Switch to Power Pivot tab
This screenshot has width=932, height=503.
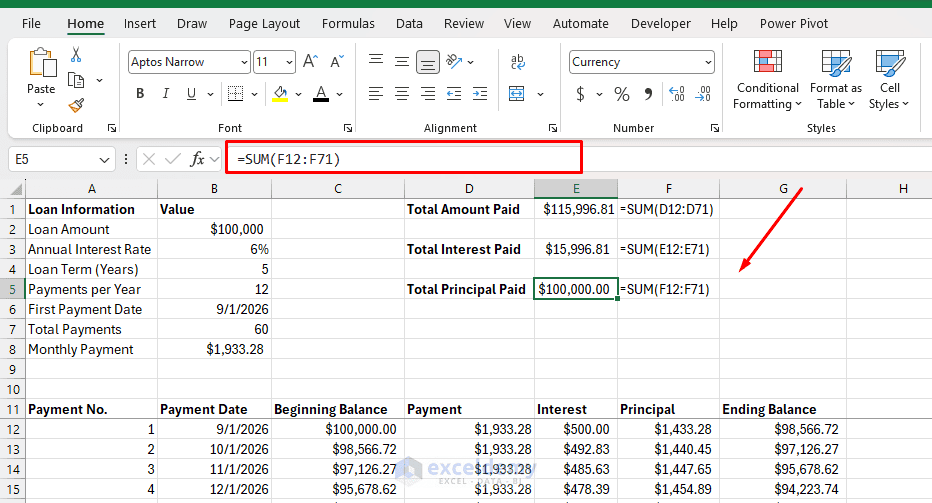794,24
